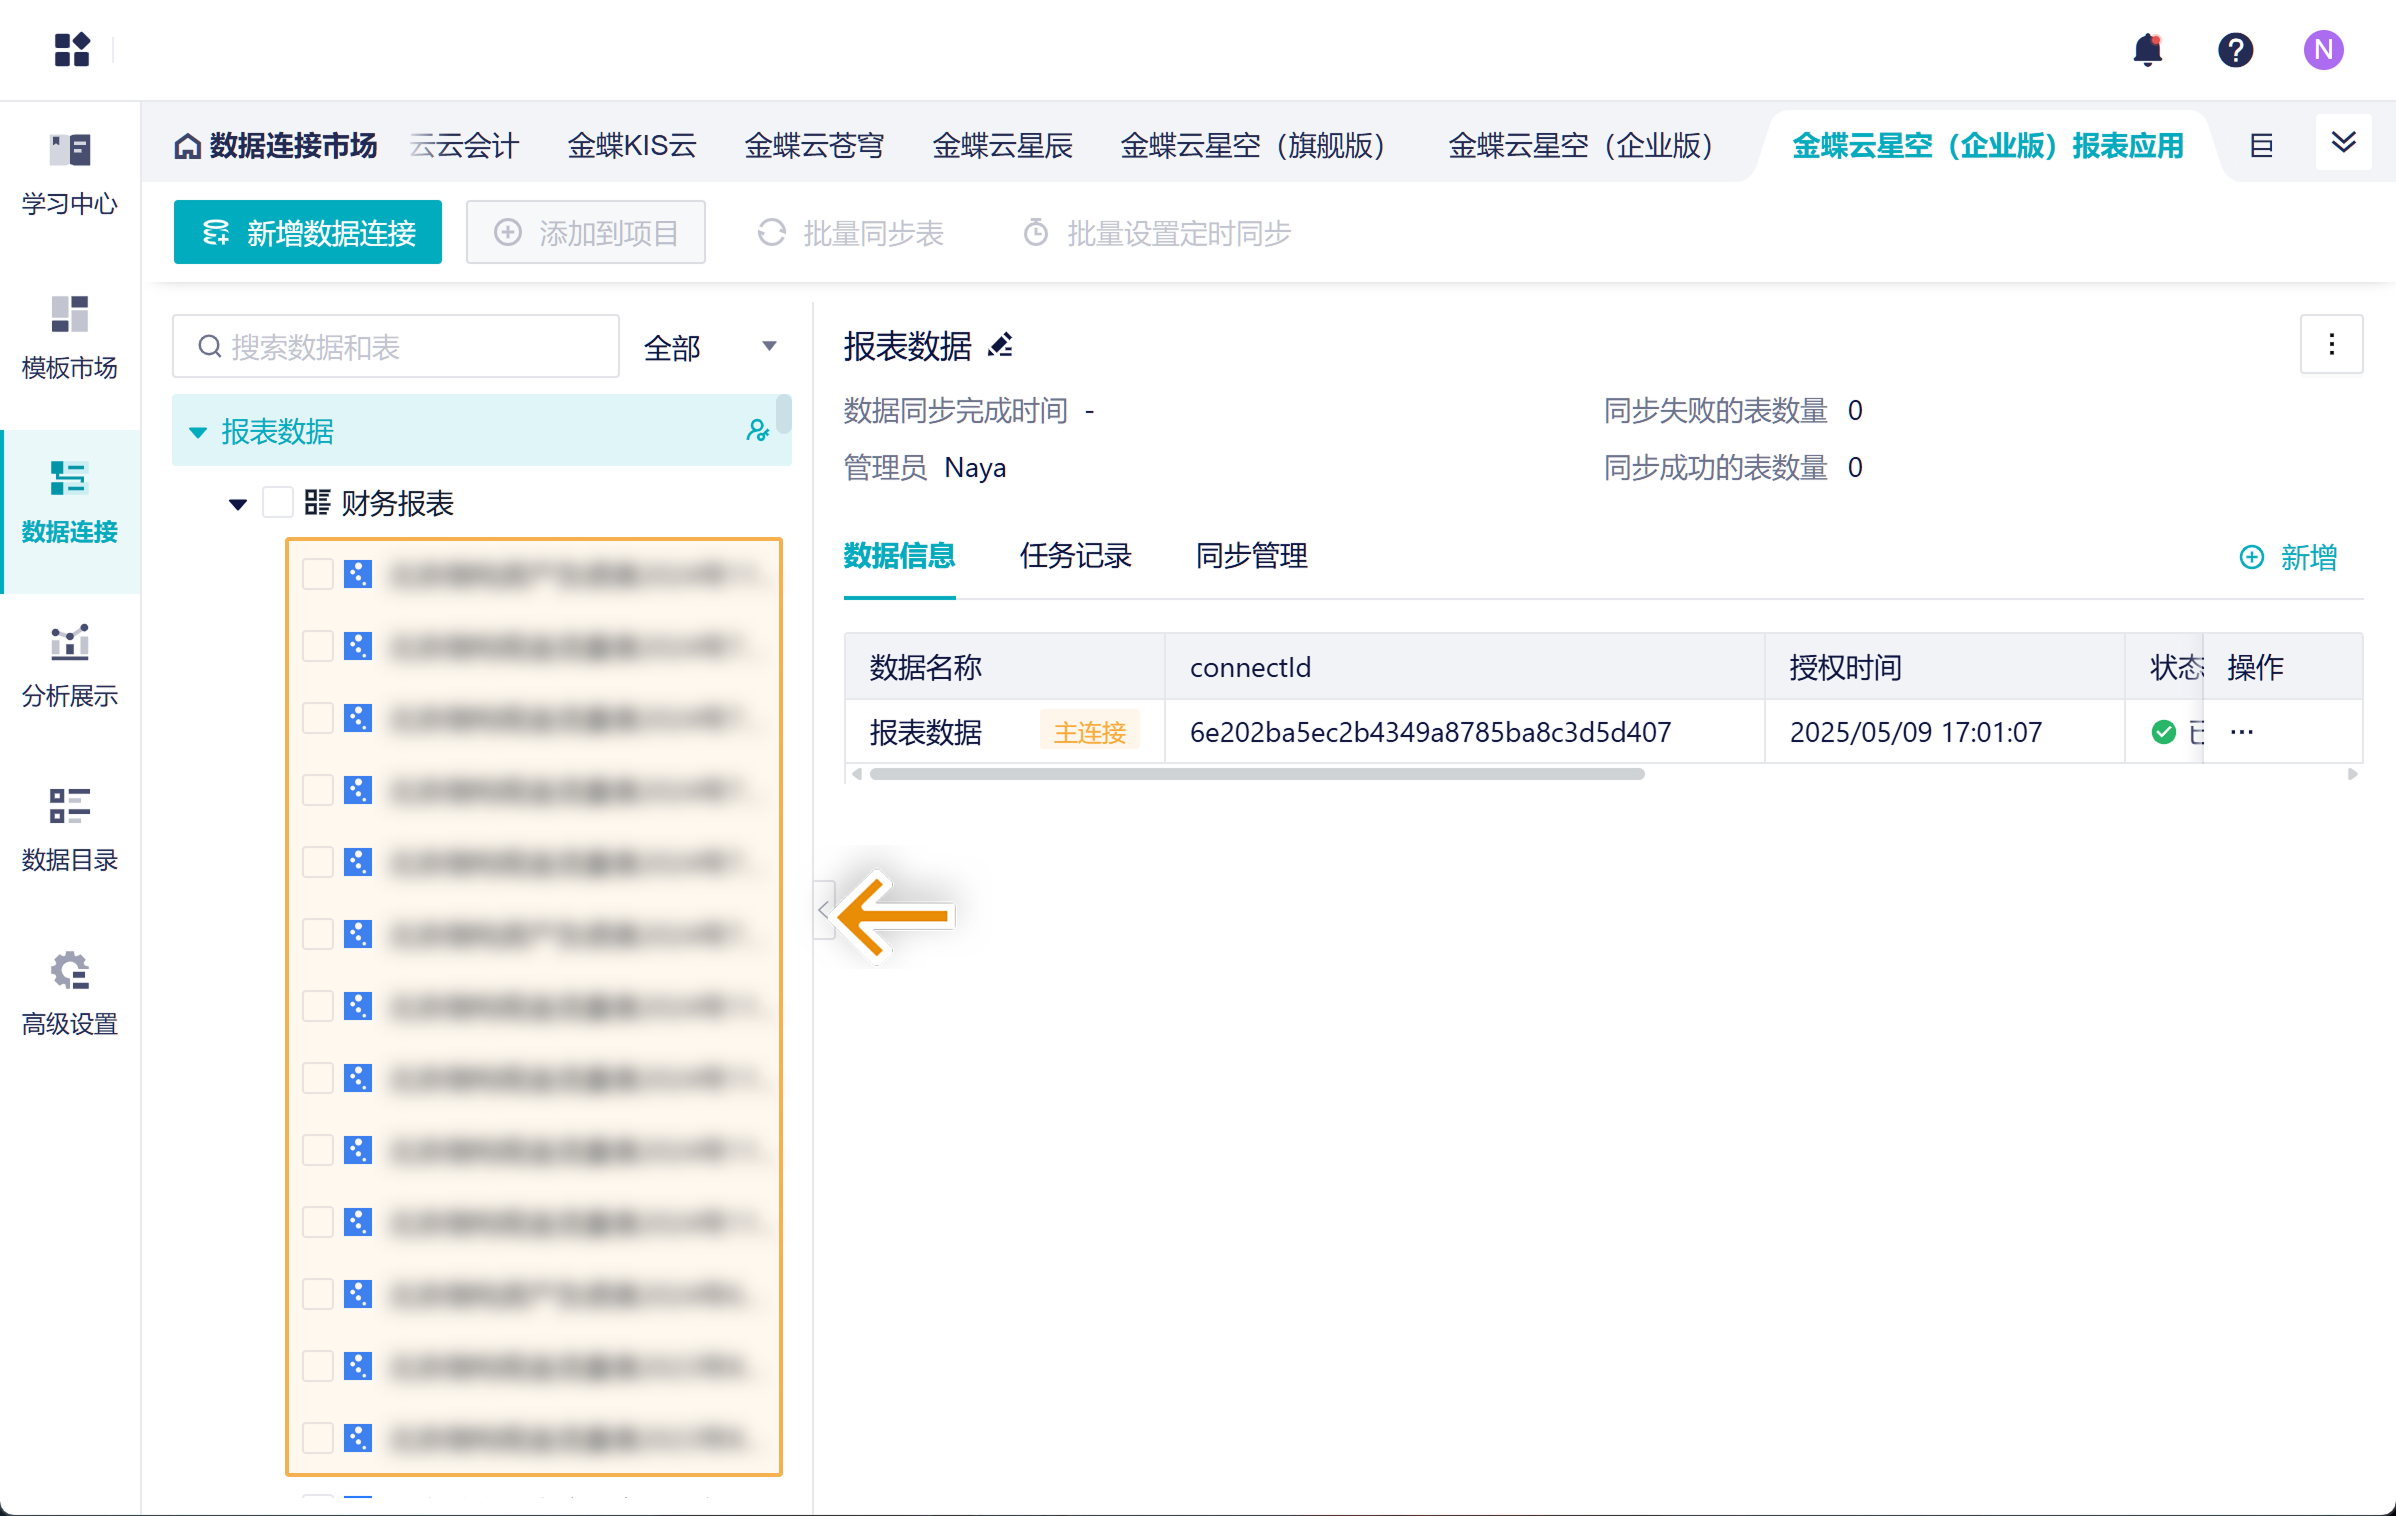Open 高级设置 in the sidebar
The width and height of the screenshot is (2396, 1516).
click(70, 995)
